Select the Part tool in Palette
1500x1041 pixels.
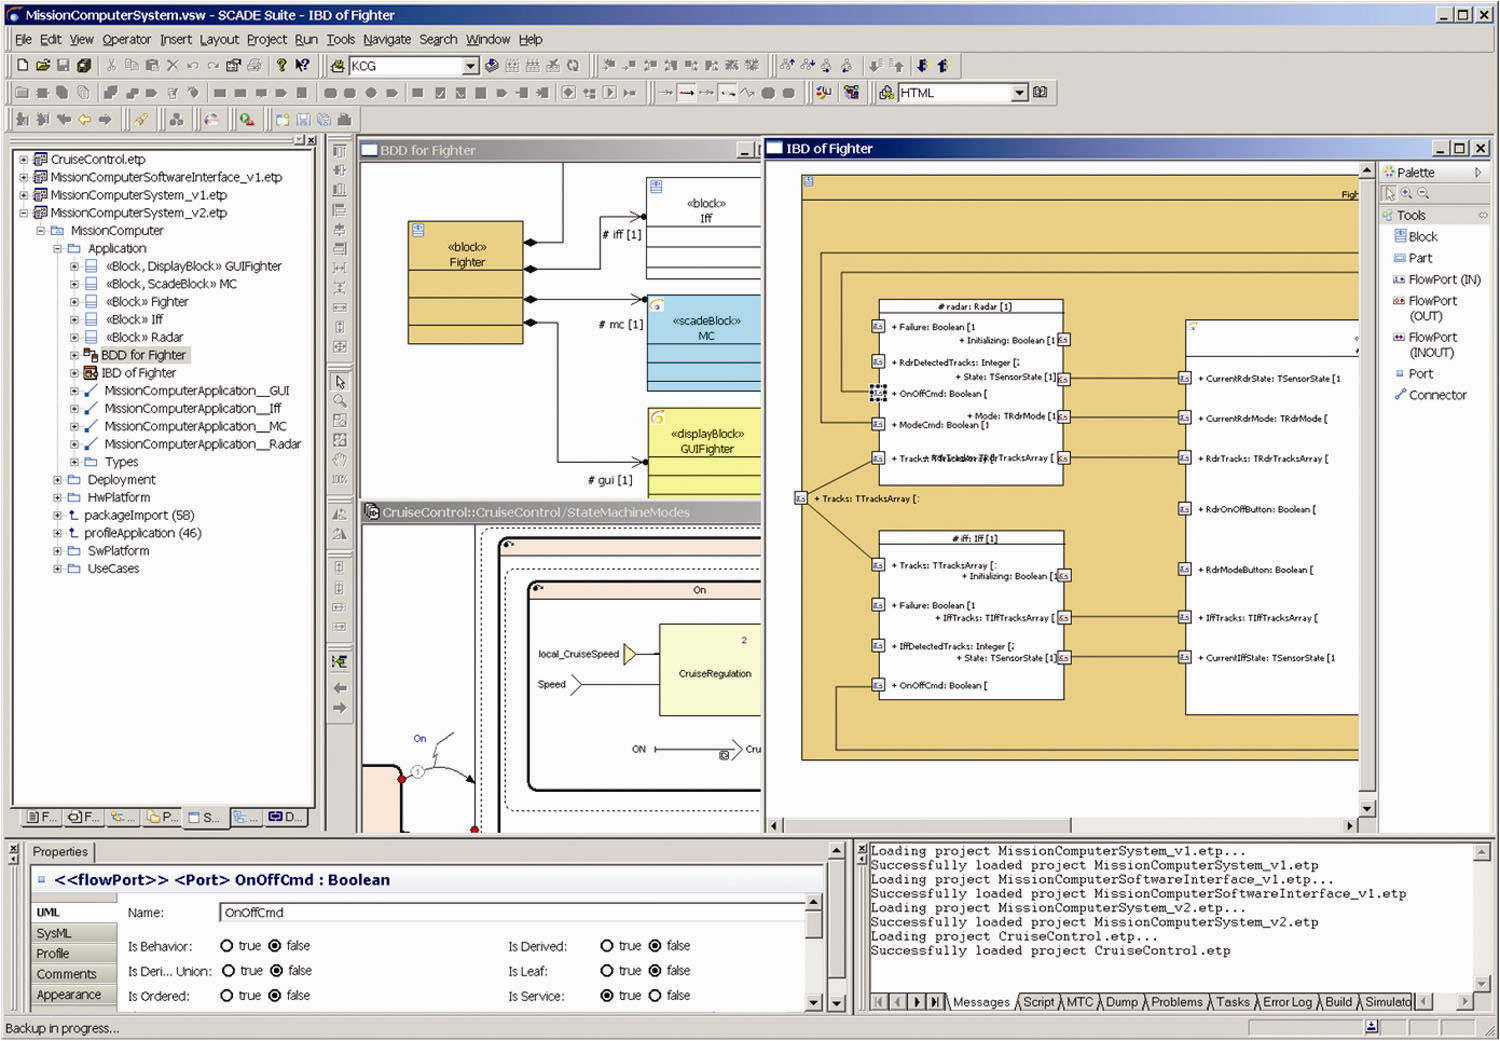tap(1412, 258)
